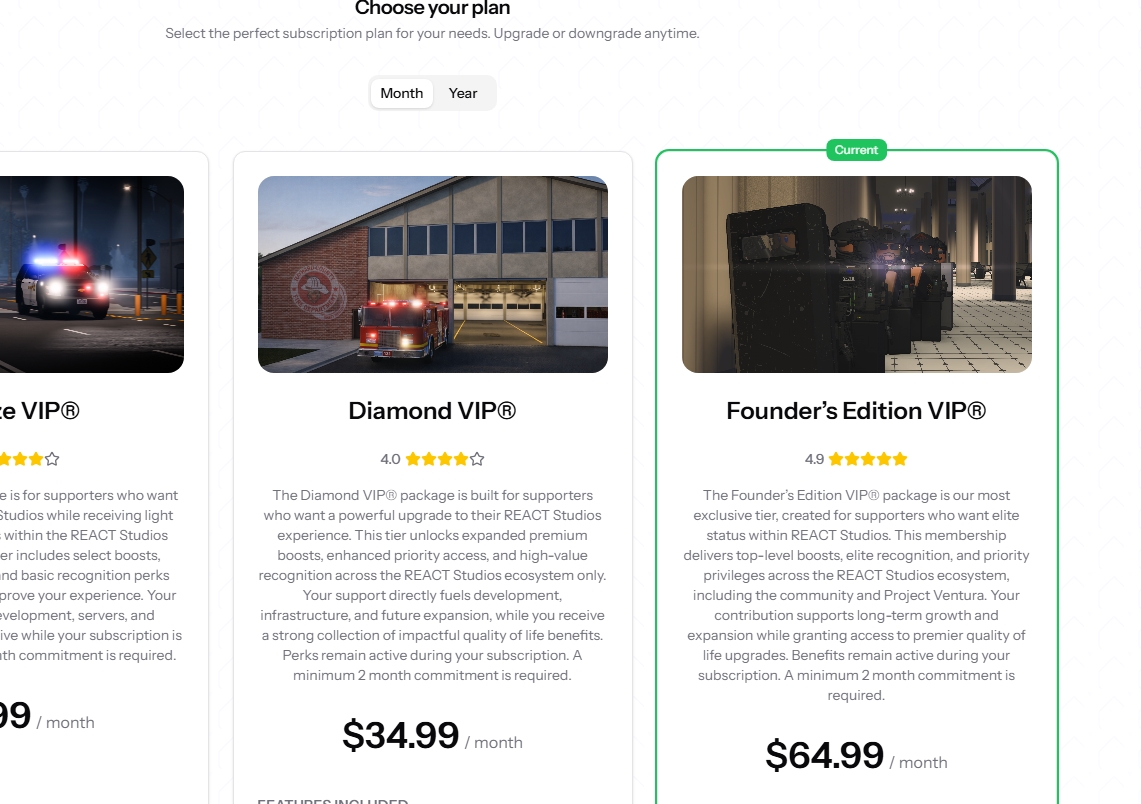Open the Diamond VIP fire station image
This screenshot has width=1141, height=804.
coord(433,274)
